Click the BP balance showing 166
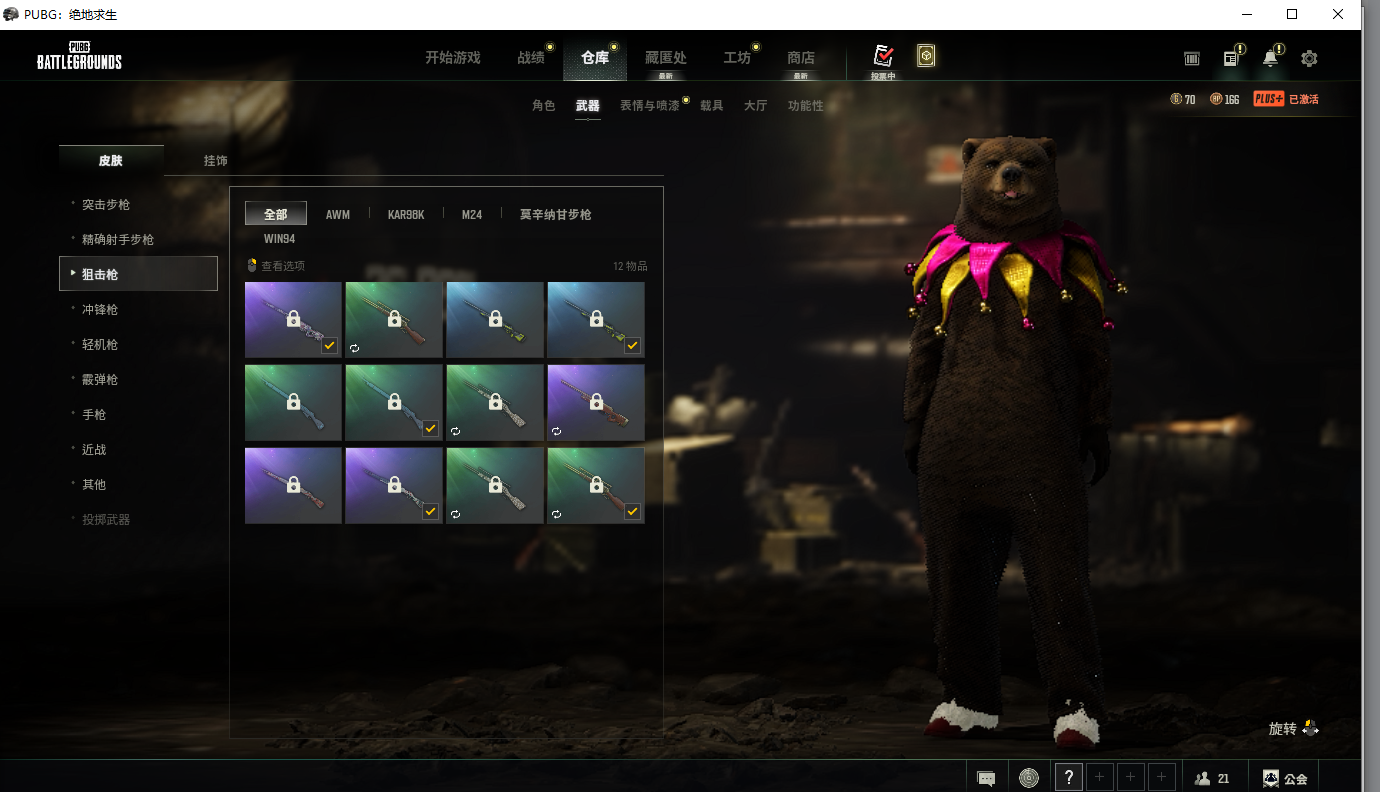This screenshot has height=792, width=1380. [x=1225, y=99]
